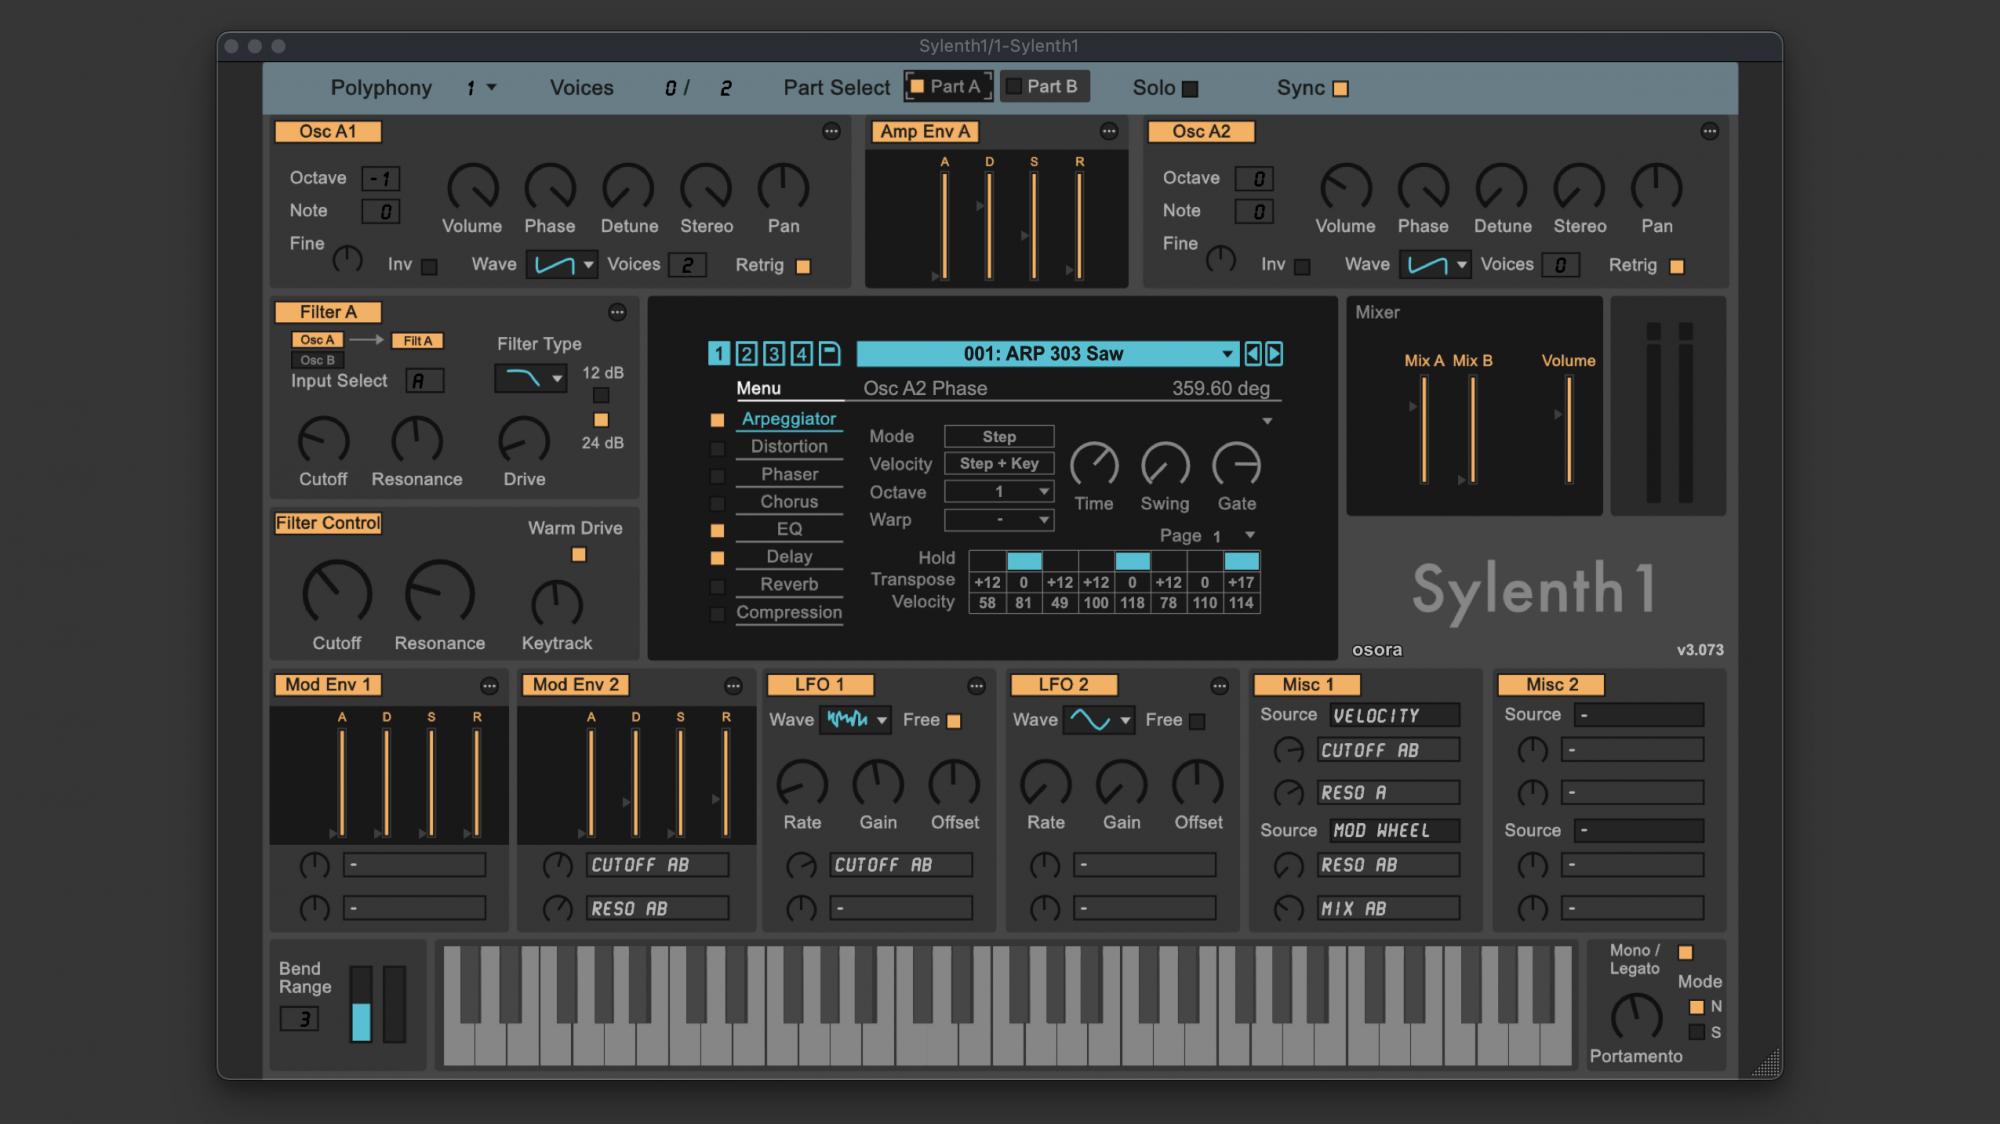The width and height of the screenshot is (2000, 1124).
Task: Go to the previous preset arrow
Action: 1252,353
